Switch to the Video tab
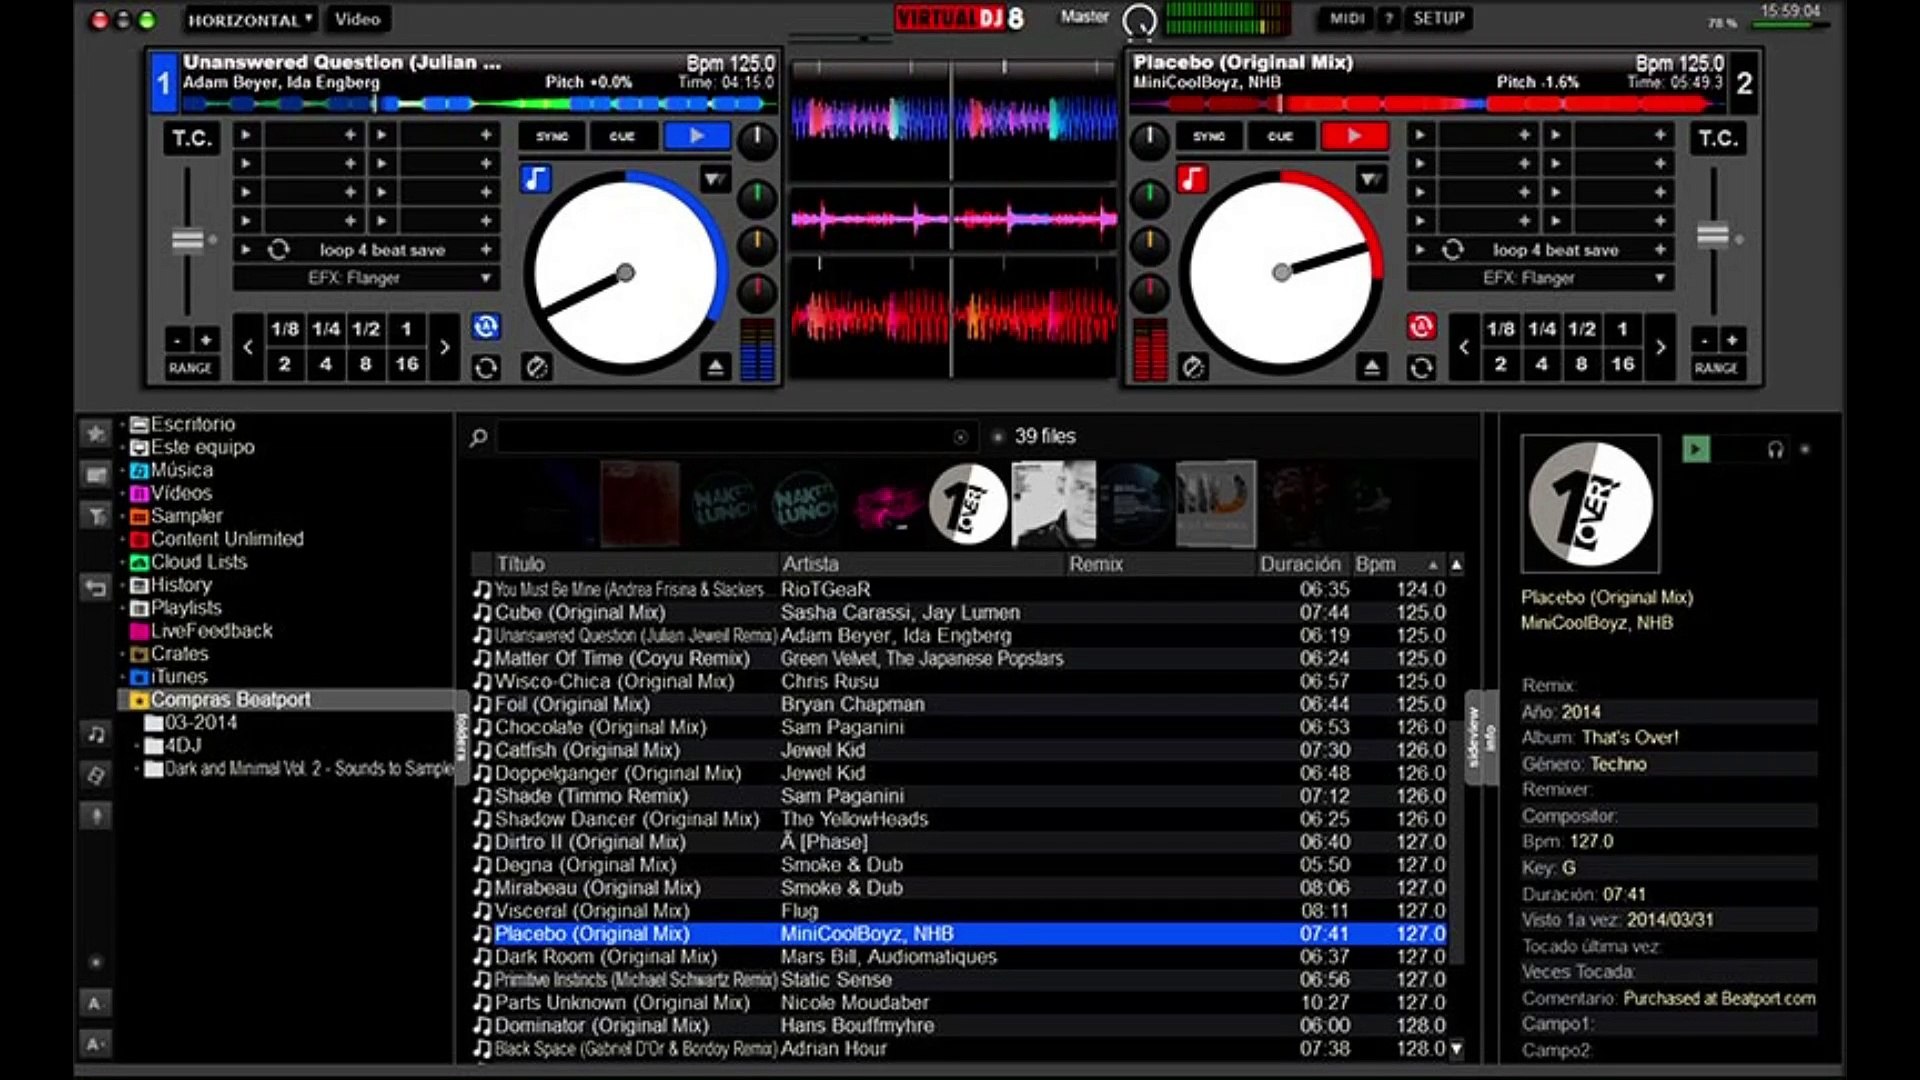The width and height of the screenshot is (1920, 1080). (357, 18)
